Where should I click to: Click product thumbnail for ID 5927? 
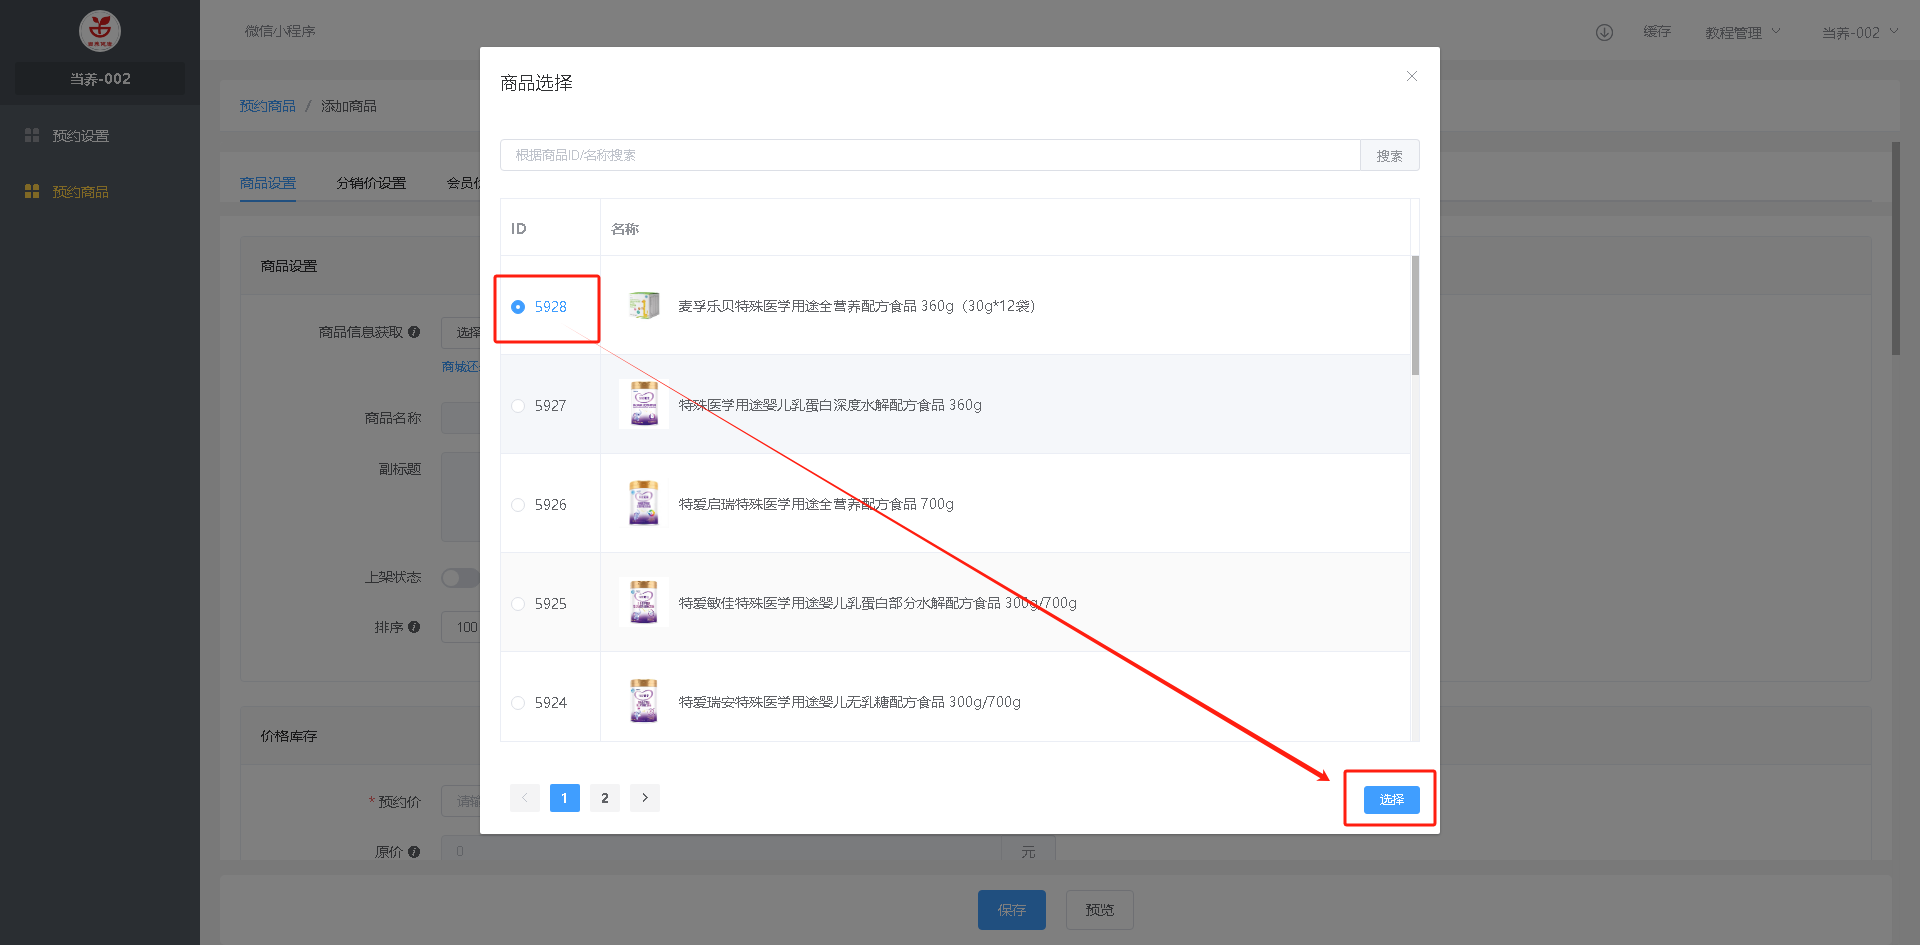point(644,405)
